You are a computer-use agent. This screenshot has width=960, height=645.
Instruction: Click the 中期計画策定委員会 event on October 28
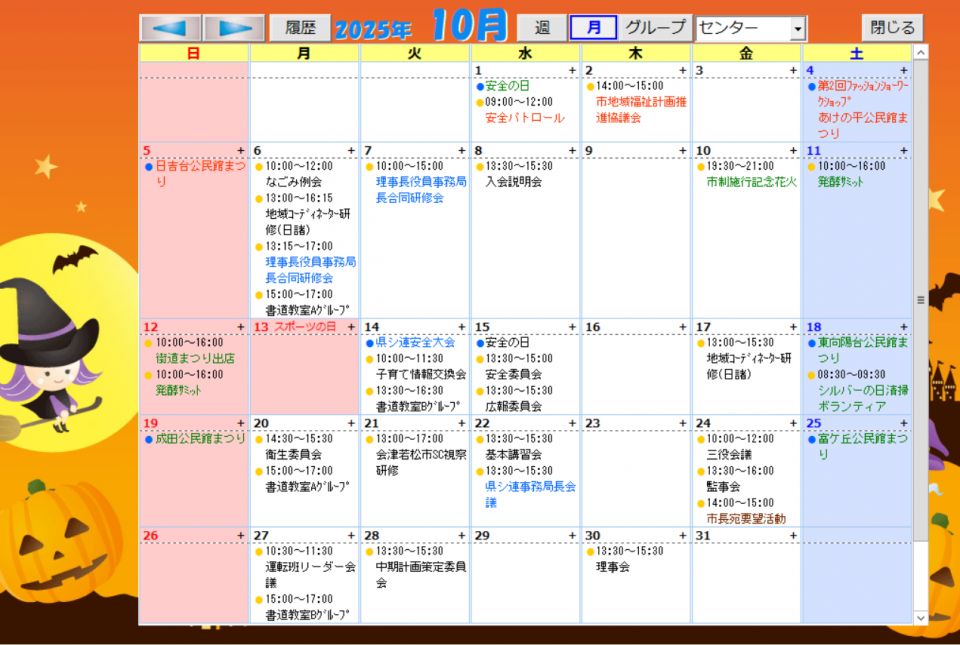pyautogui.click(x=413, y=575)
